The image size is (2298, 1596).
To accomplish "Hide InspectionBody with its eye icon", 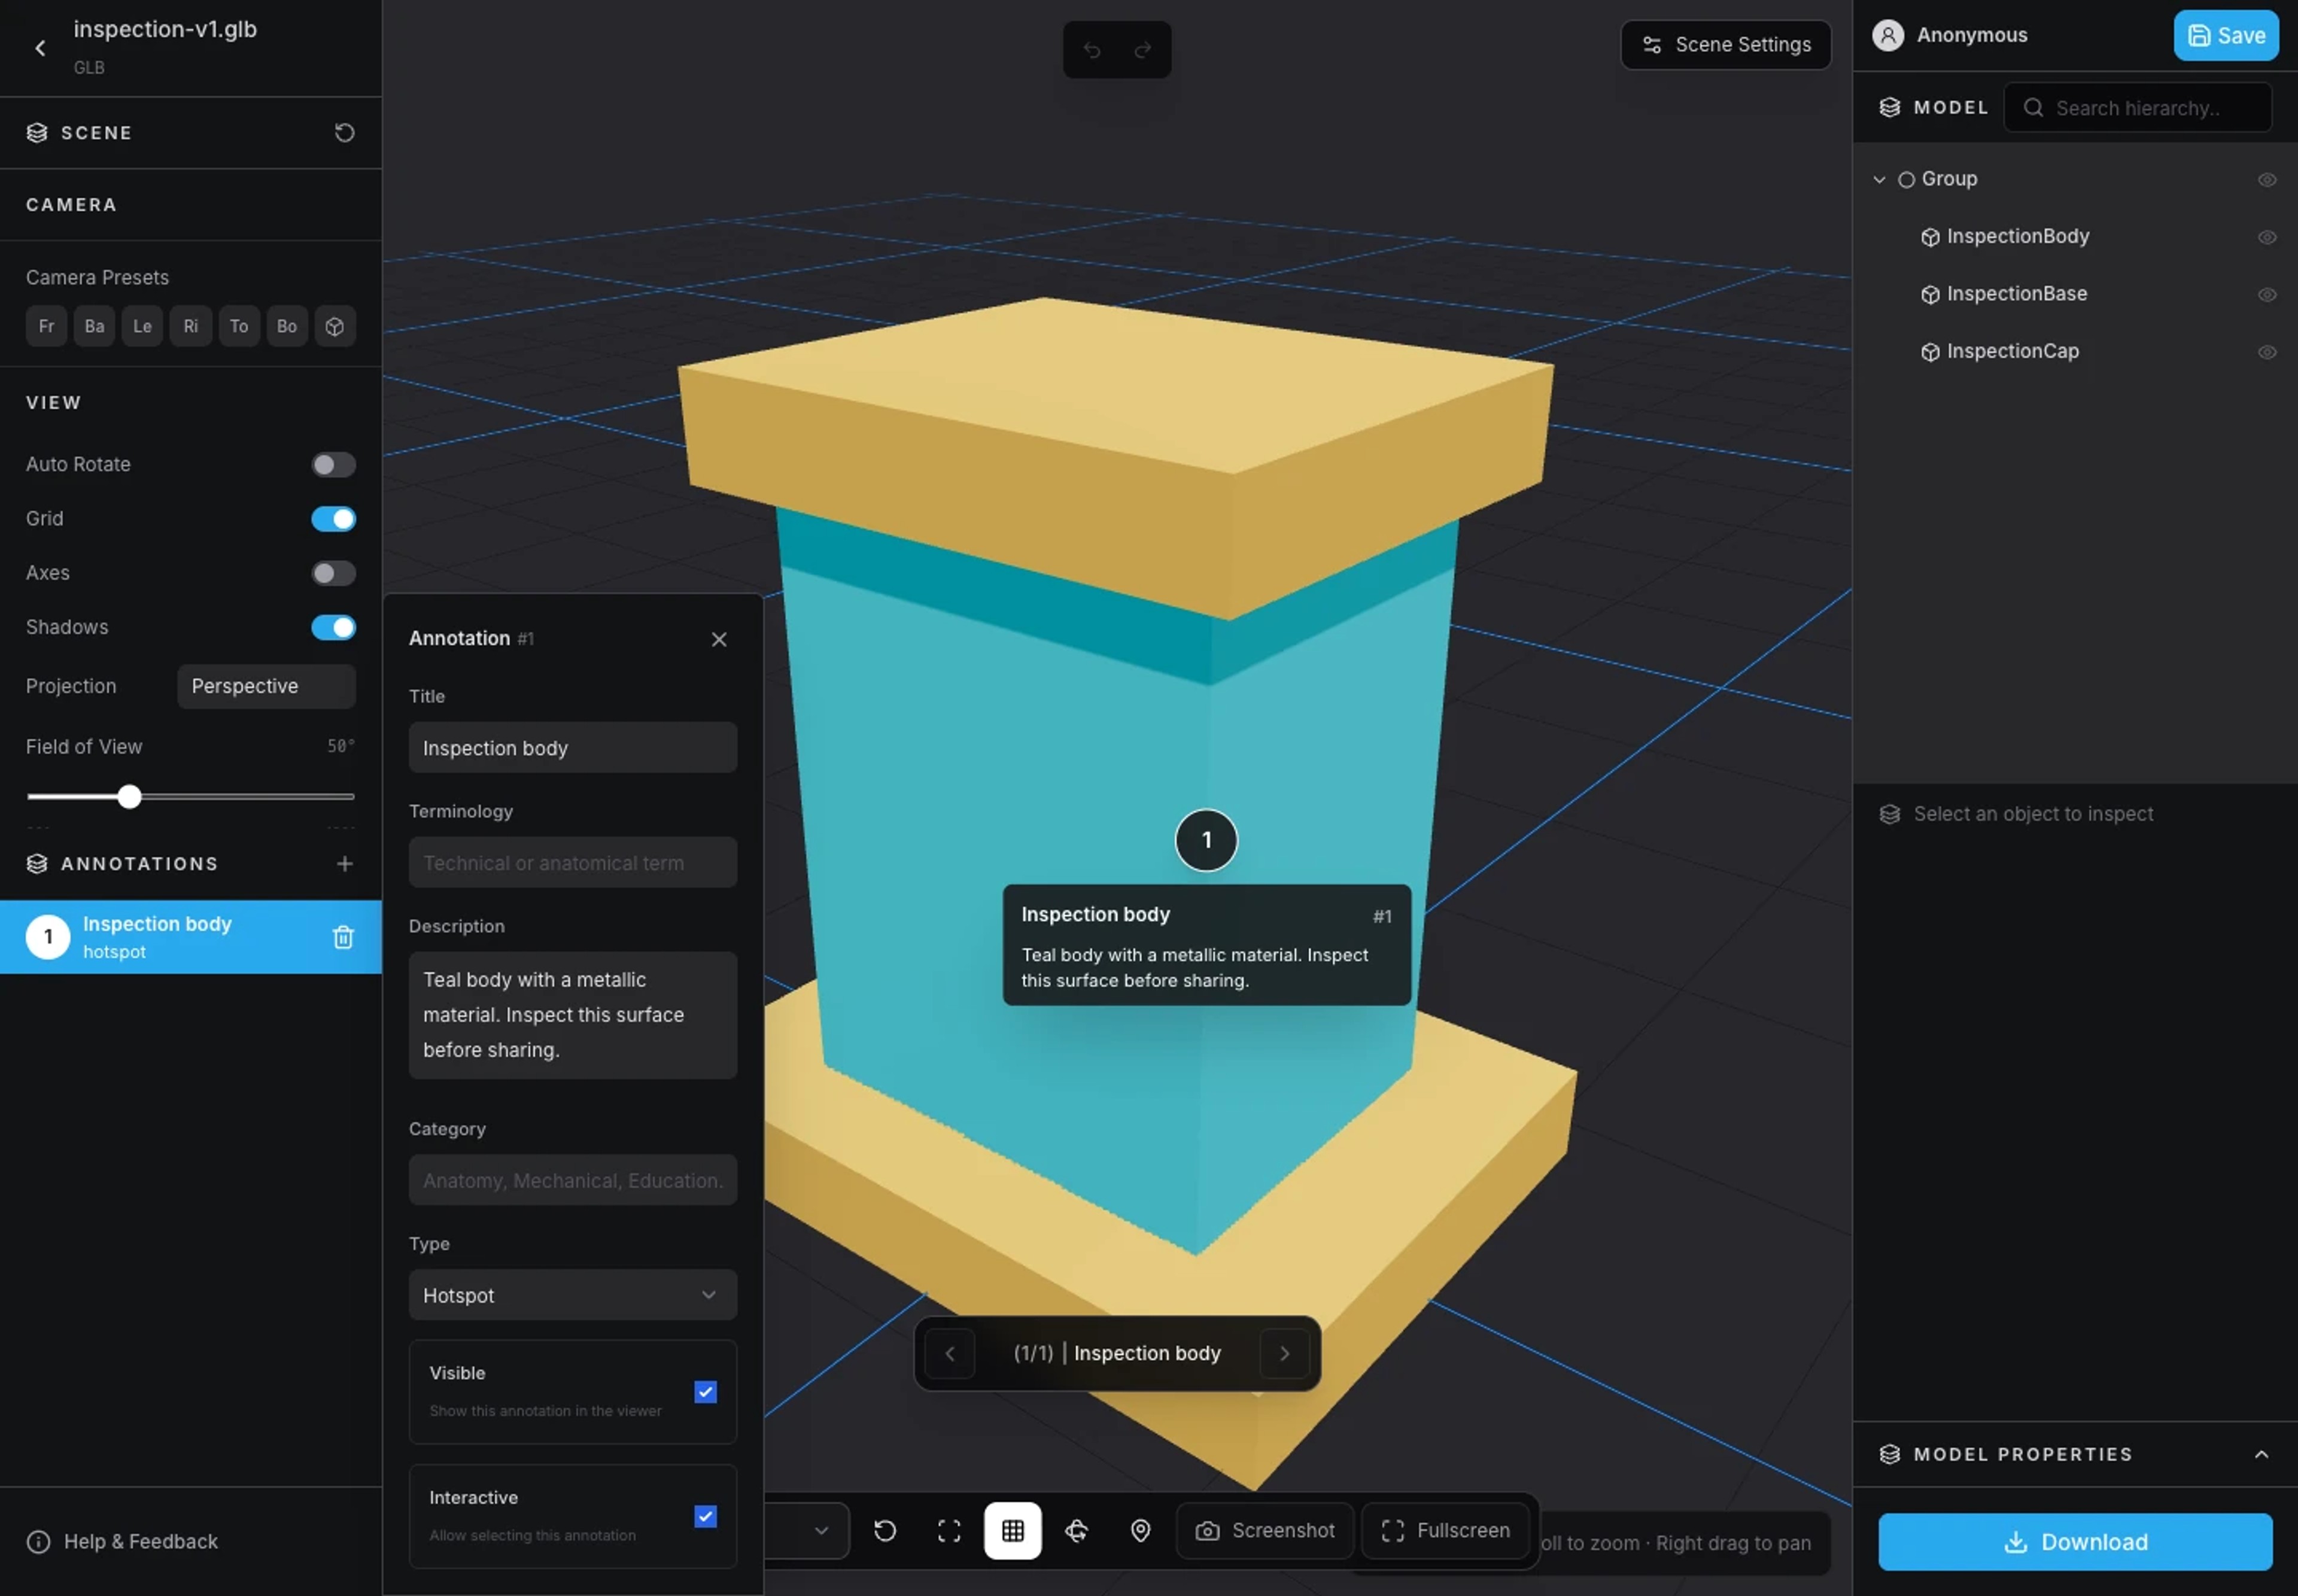I will click(x=2267, y=237).
